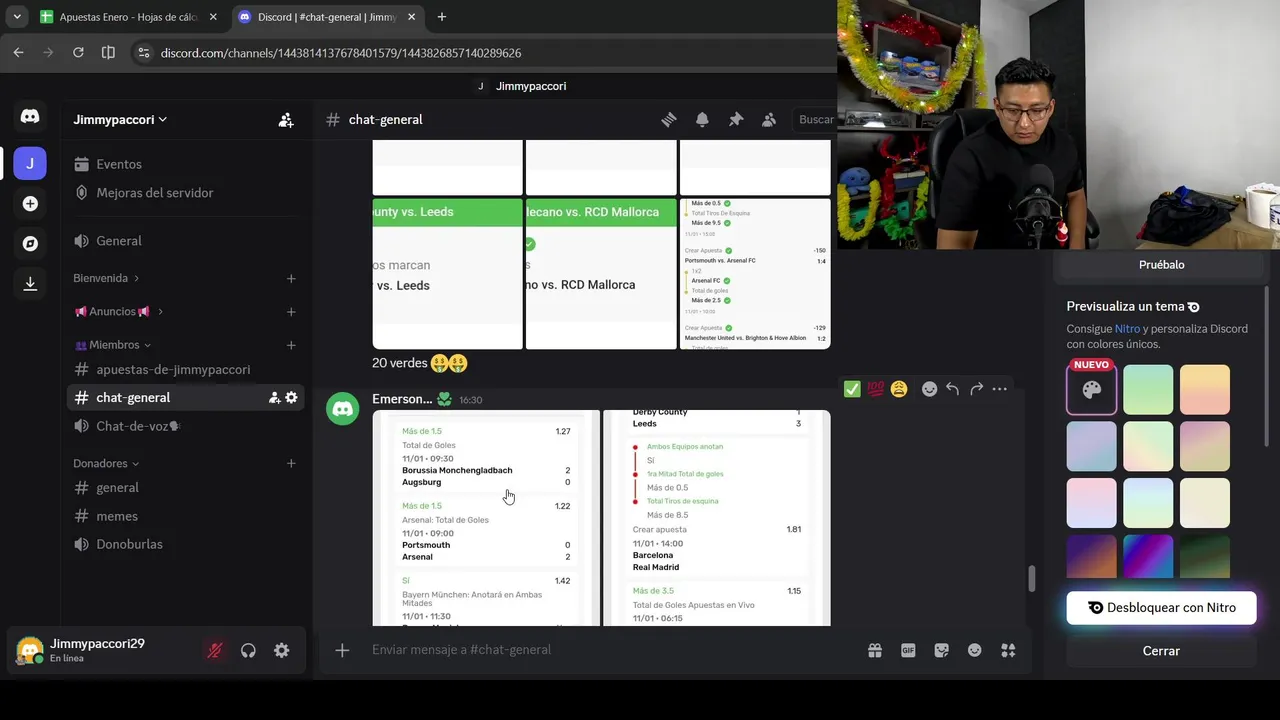Invite people to the Jimmypaccori server
The height and width of the screenshot is (720, 1280).
coord(286,119)
